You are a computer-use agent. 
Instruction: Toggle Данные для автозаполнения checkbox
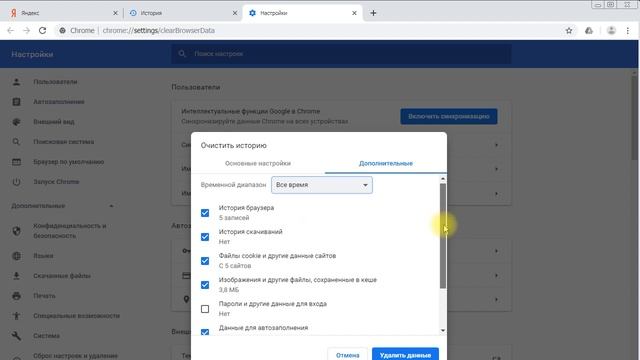click(205, 332)
